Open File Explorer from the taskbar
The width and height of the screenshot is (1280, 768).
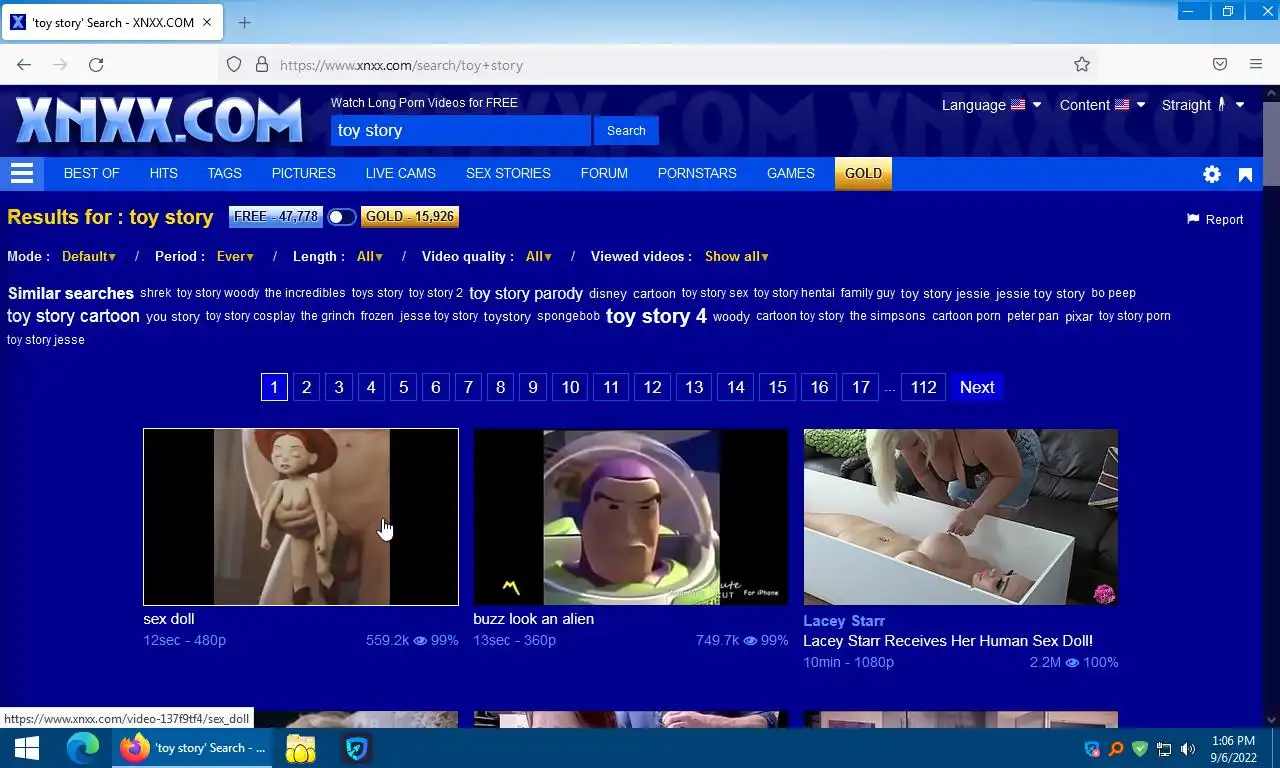tap(301, 748)
